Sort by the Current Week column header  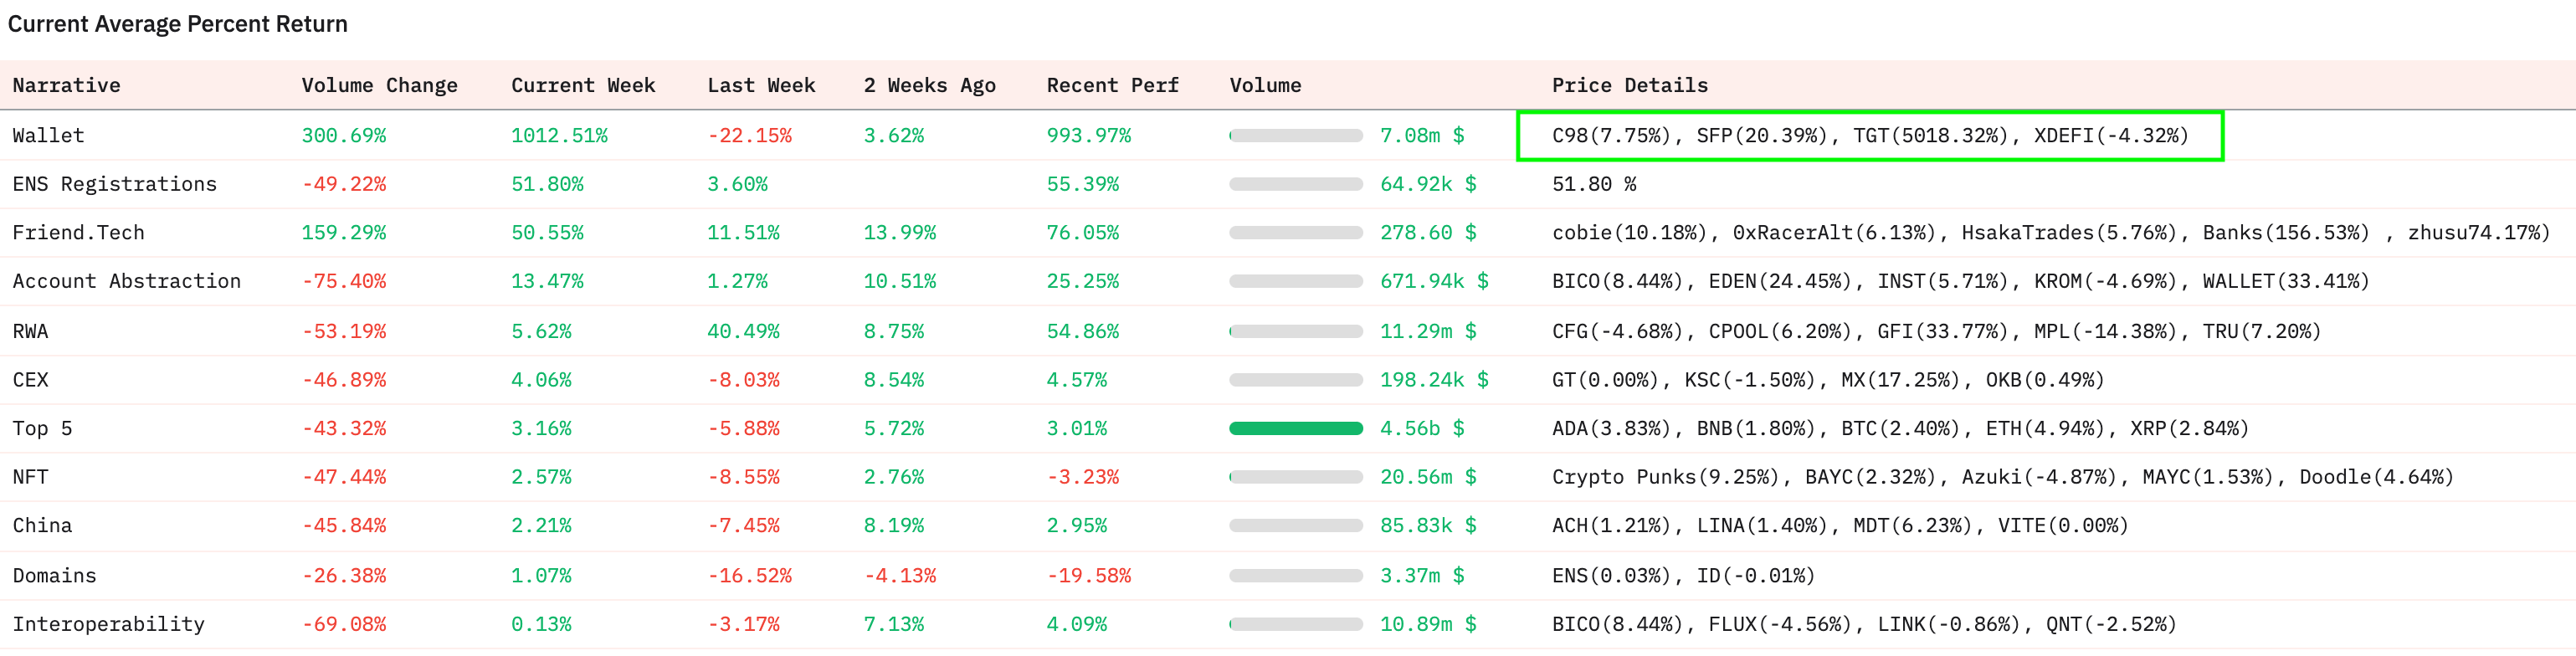pos(583,86)
